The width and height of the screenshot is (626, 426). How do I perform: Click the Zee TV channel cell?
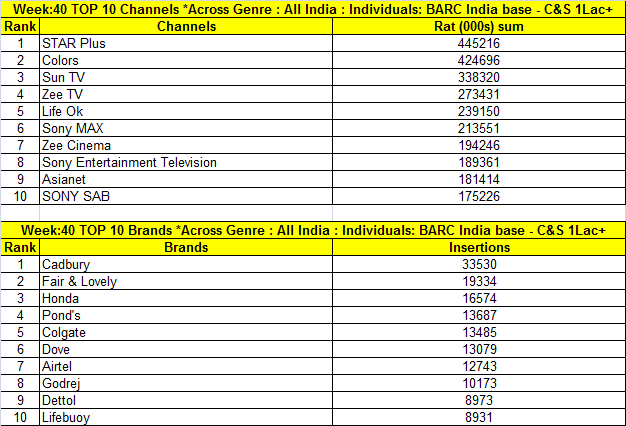click(186, 94)
